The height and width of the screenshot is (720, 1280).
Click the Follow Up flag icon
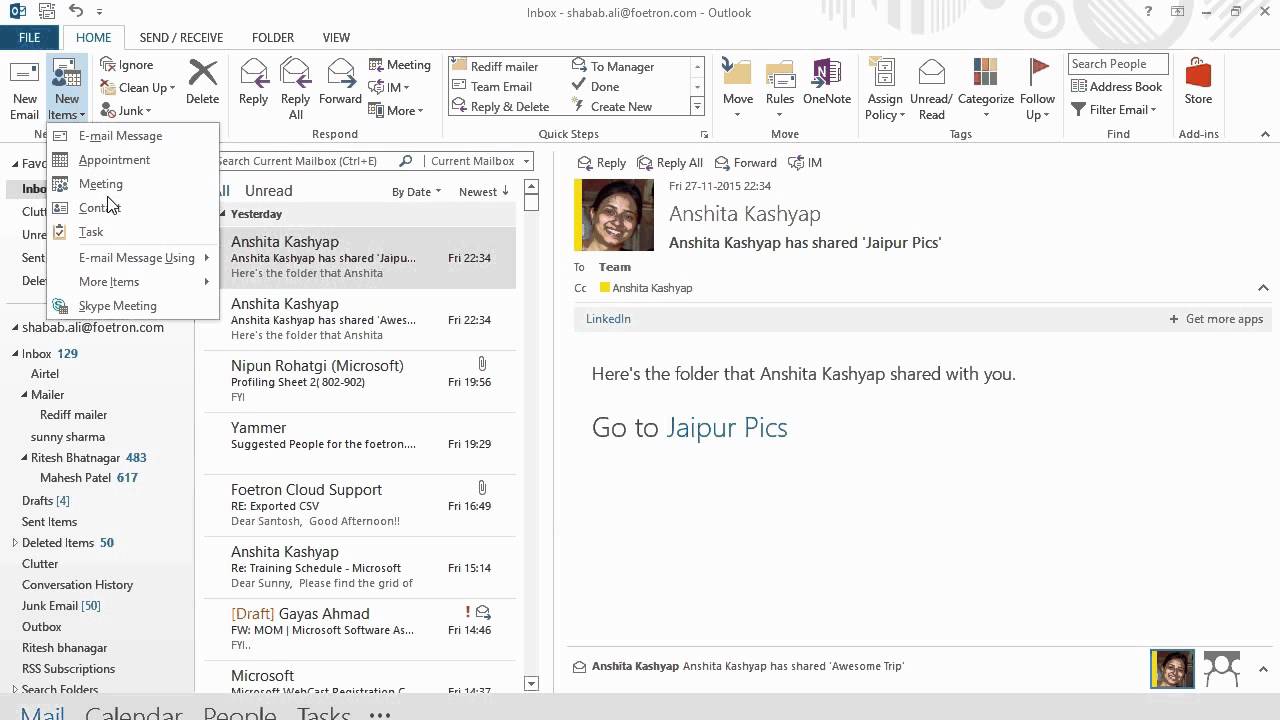pyautogui.click(x=1038, y=74)
